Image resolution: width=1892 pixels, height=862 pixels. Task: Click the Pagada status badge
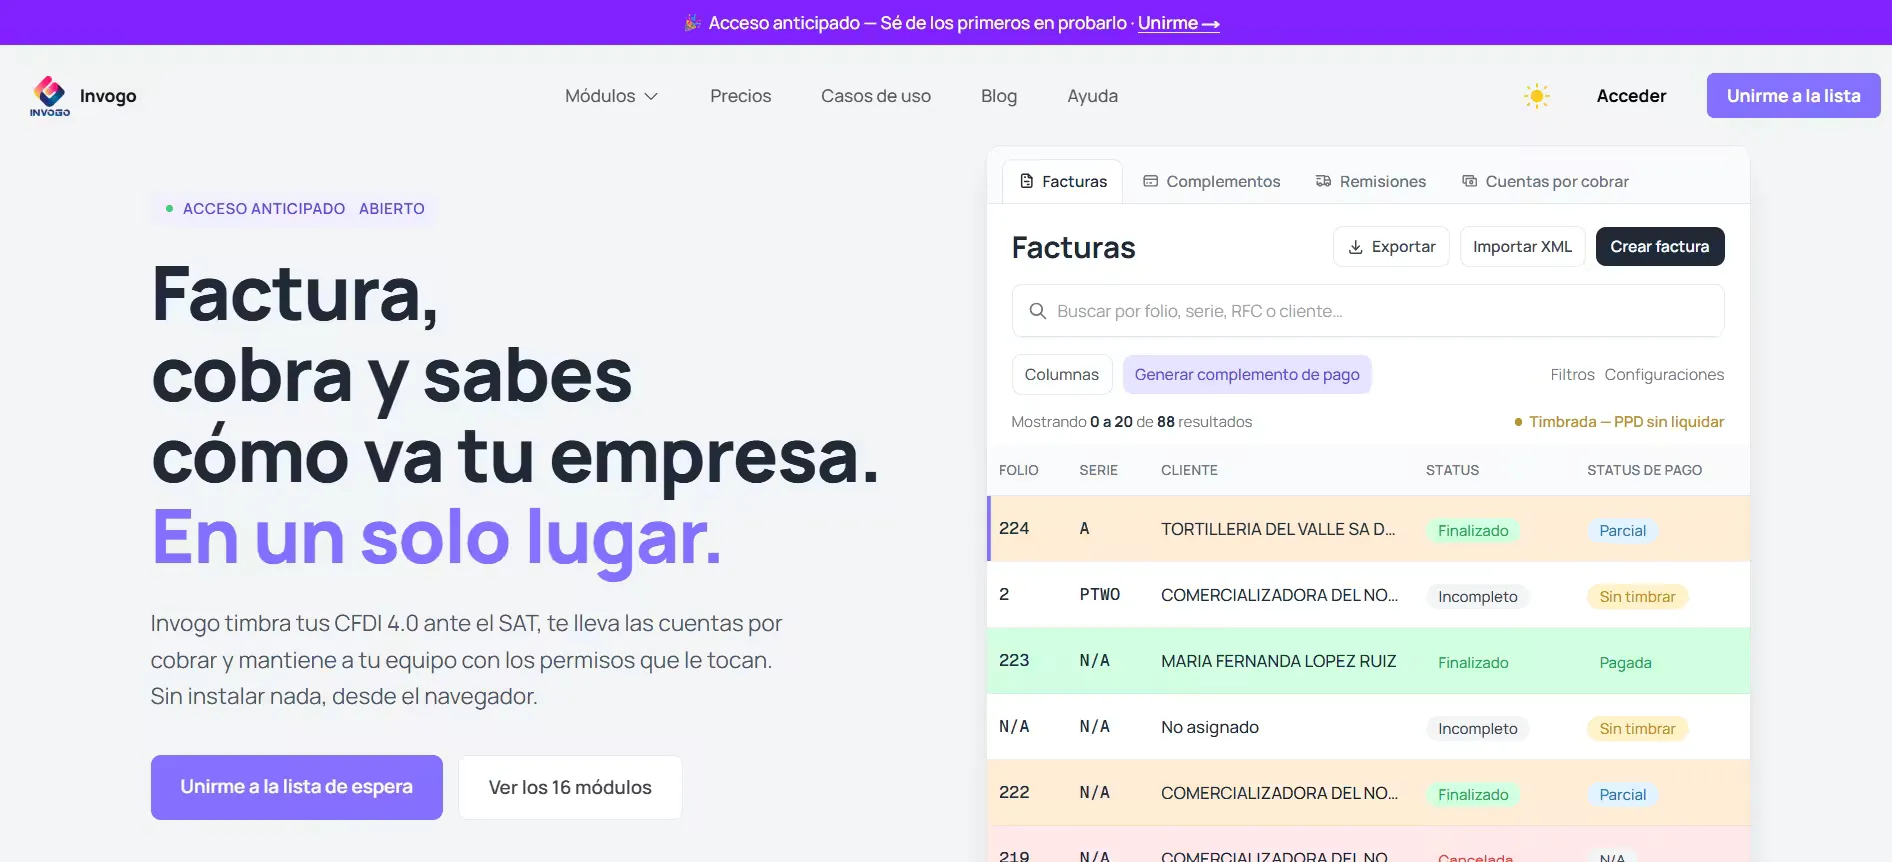(x=1625, y=662)
